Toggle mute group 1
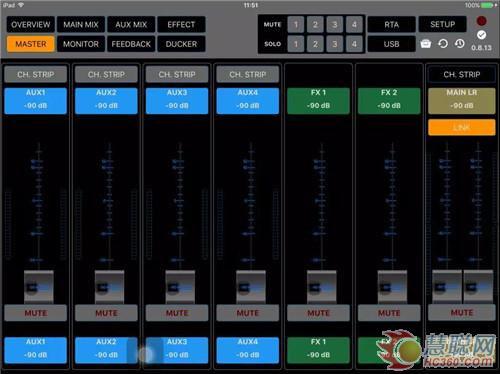Image resolution: width=500 pixels, height=374 pixels. click(x=295, y=24)
